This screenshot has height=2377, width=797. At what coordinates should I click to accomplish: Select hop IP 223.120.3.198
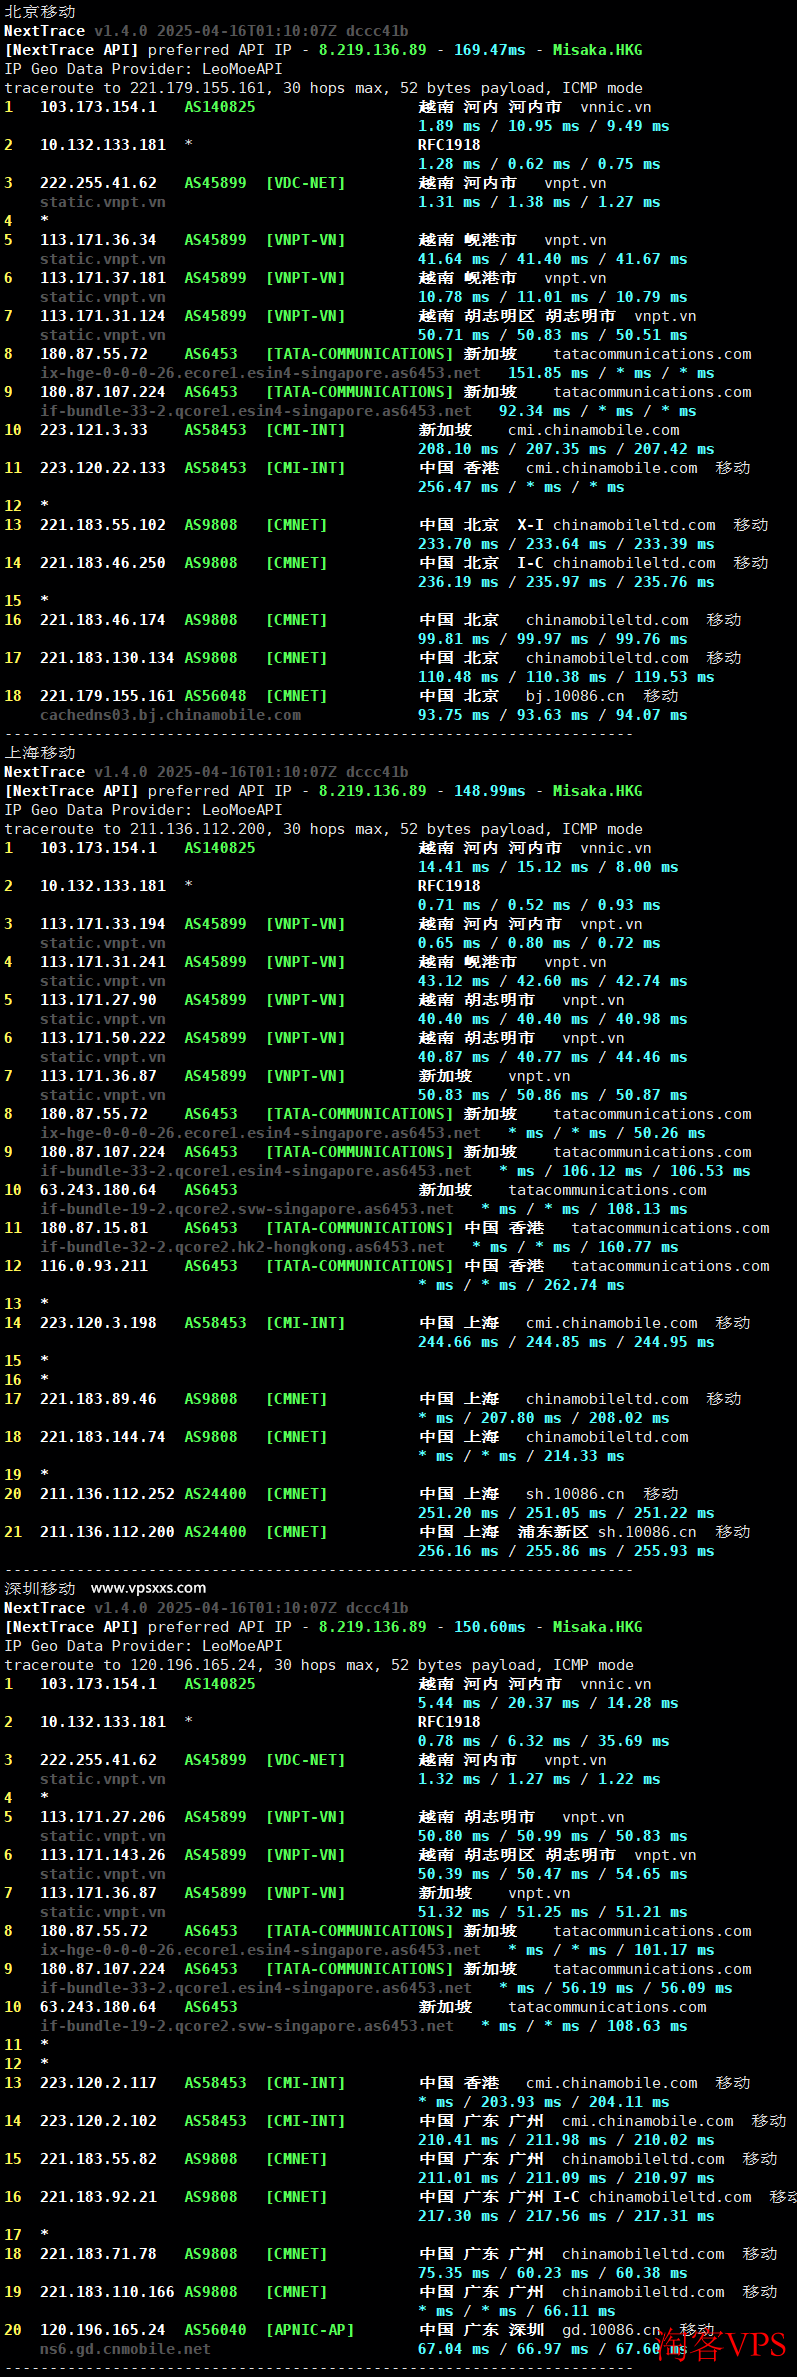(98, 1323)
